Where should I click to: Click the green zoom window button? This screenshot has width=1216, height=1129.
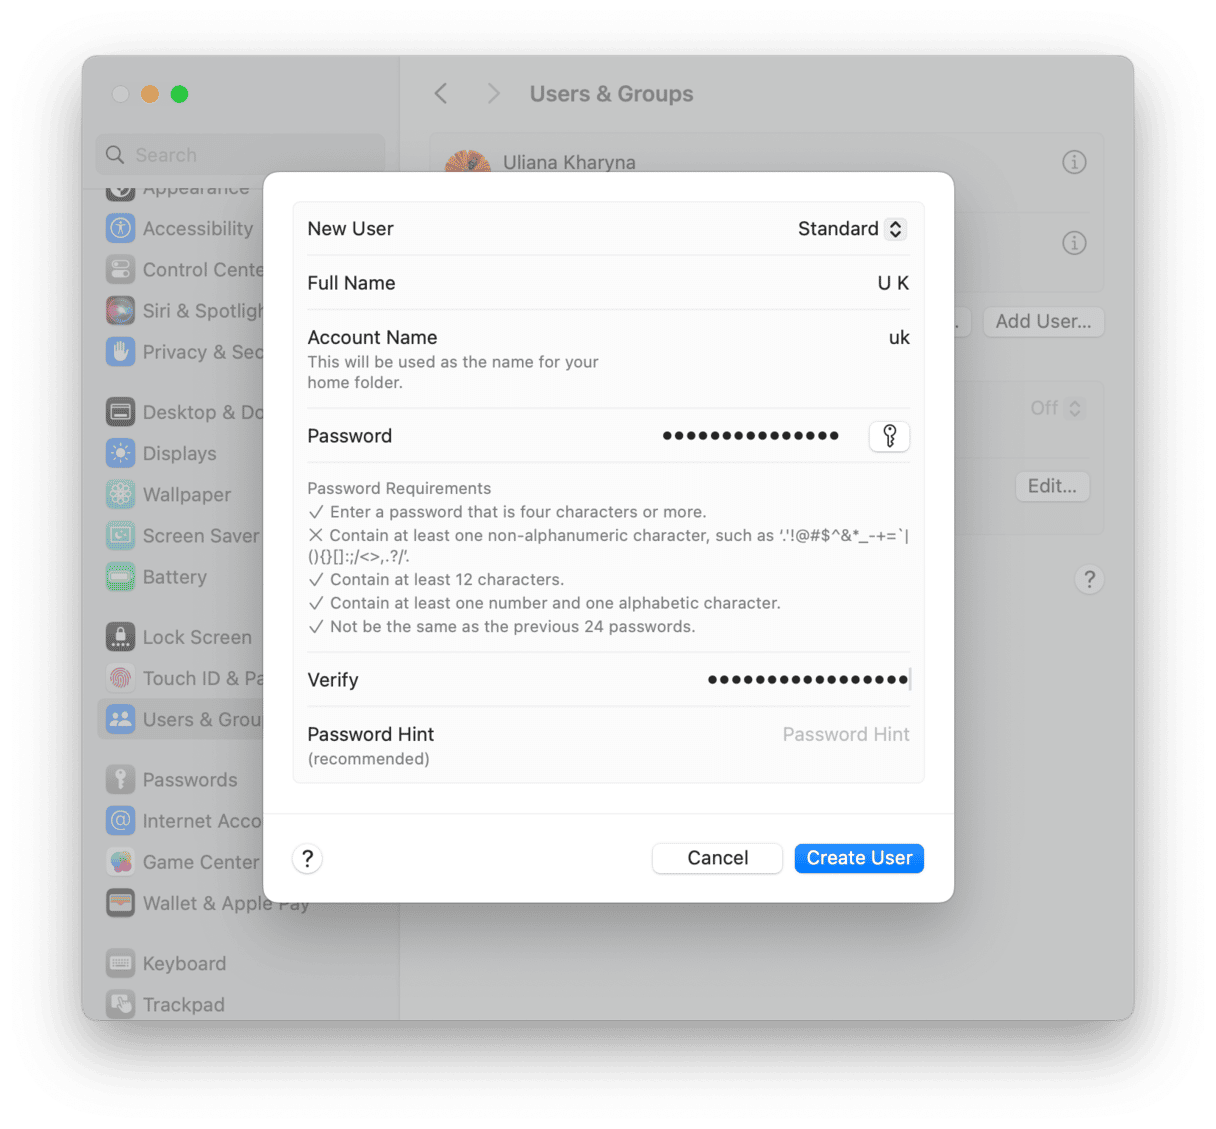179,94
